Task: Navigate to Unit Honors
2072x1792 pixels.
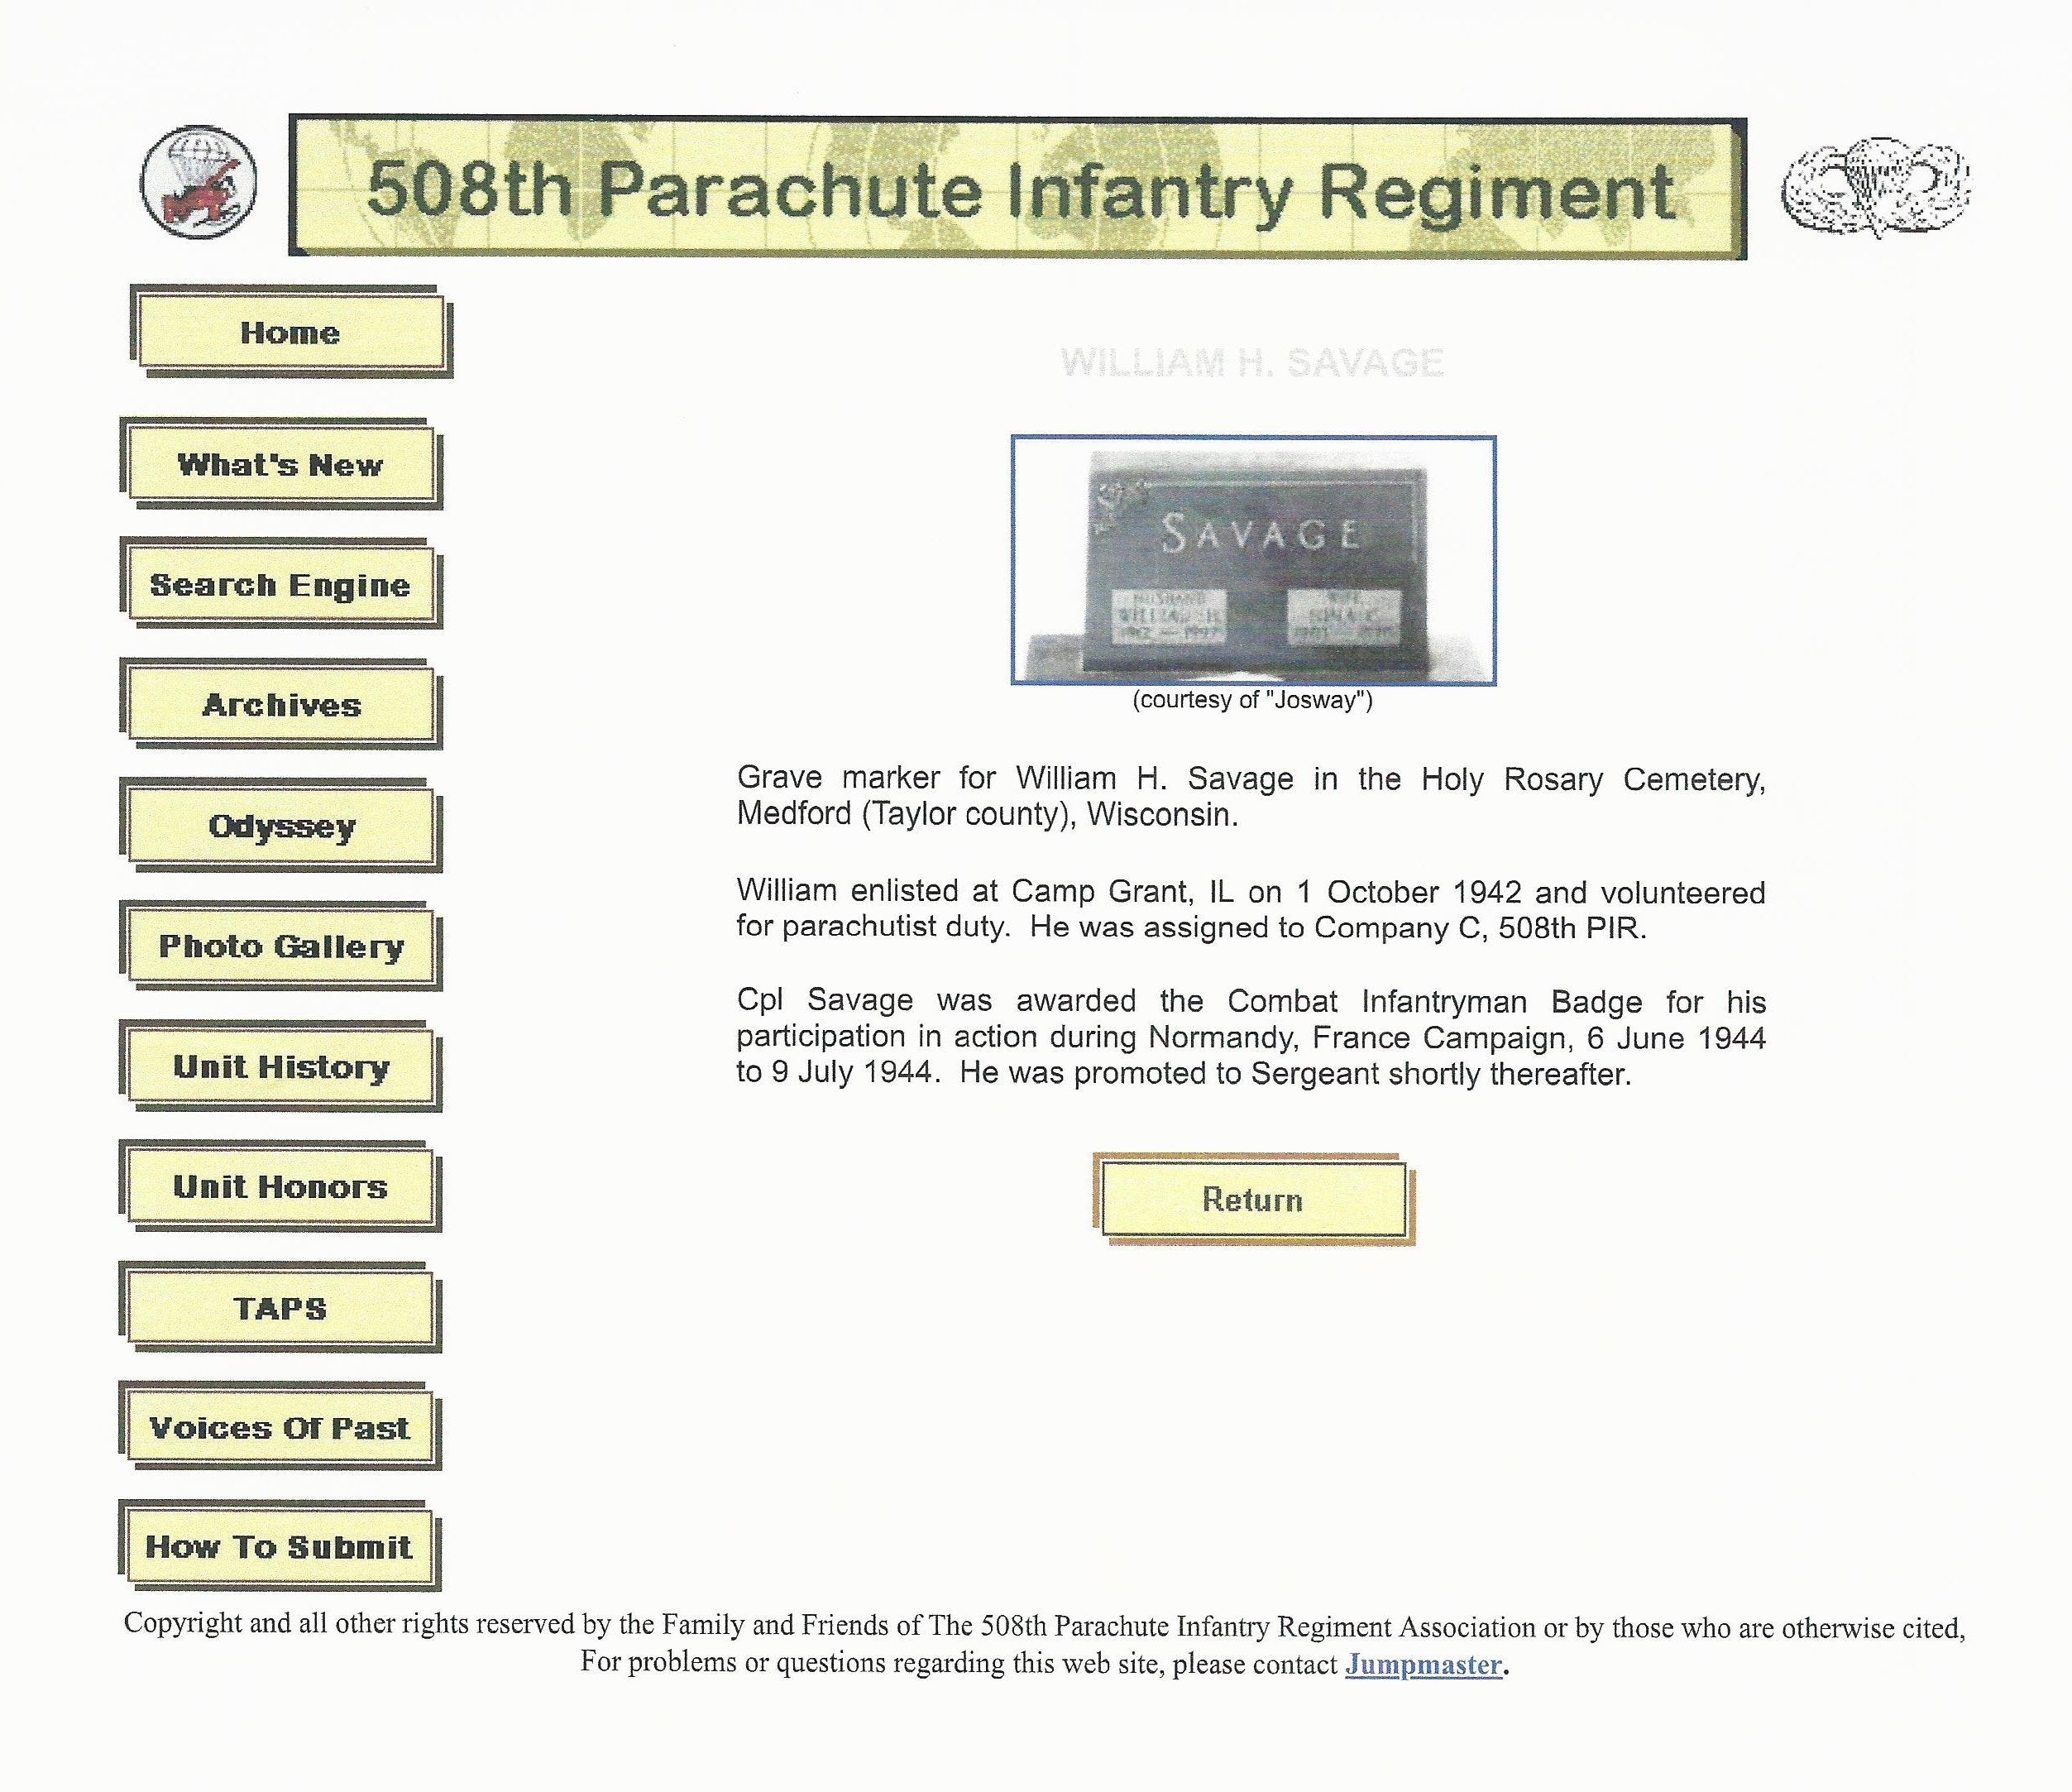Action: click(280, 1186)
